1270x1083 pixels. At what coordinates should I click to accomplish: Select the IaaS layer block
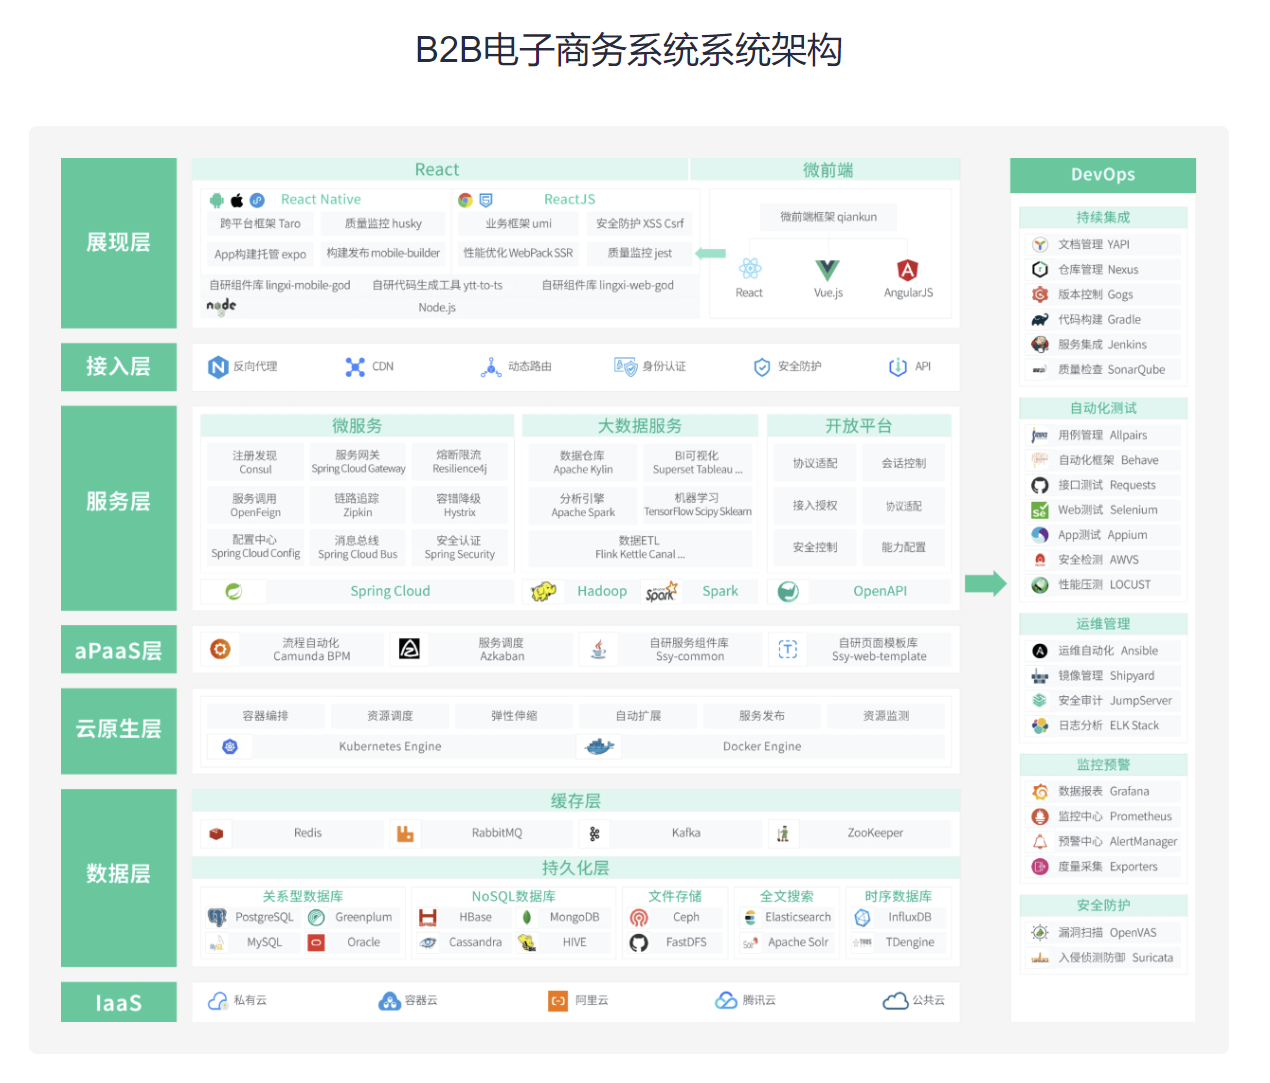click(119, 1002)
